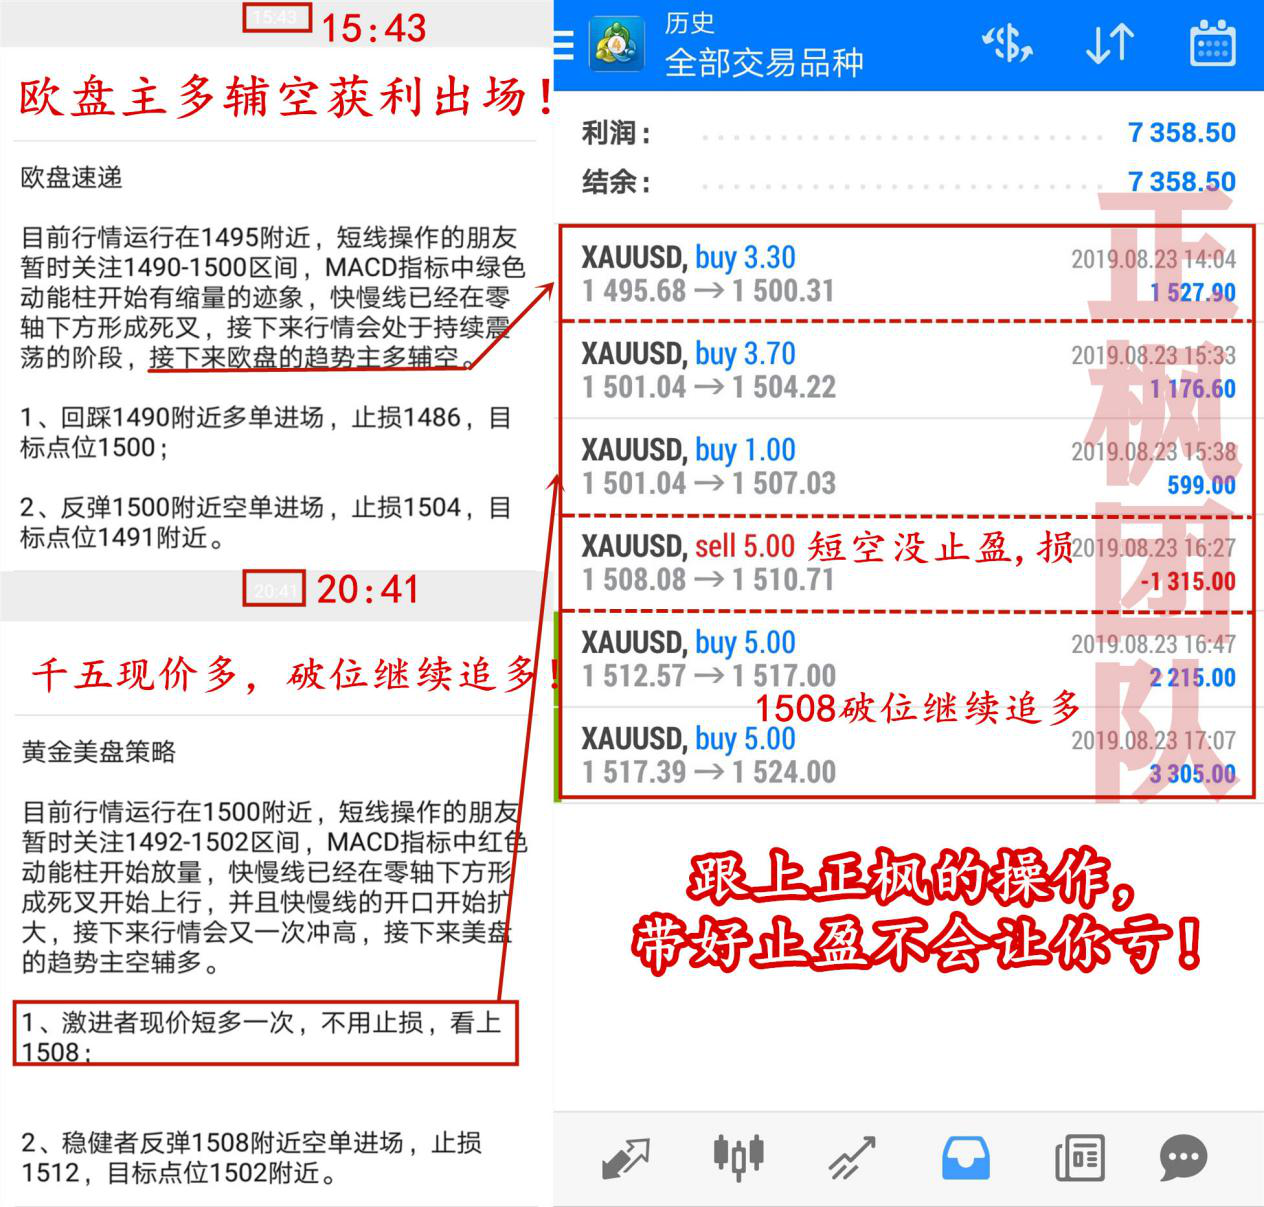The height and width of the screenshot is (1207, 1264).
Task: Click the 599.00 profit value
Action: click(x=1202, y=485)
